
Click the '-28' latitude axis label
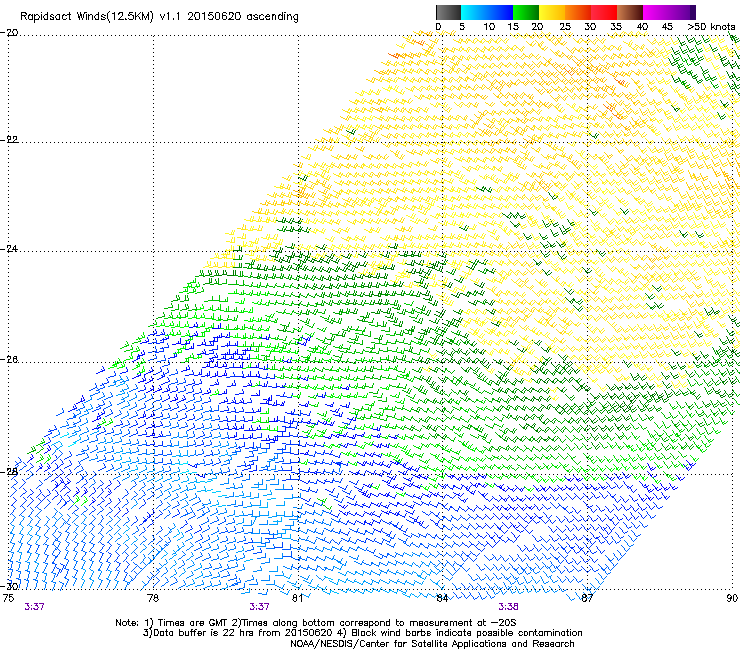(x=9, y=471)
